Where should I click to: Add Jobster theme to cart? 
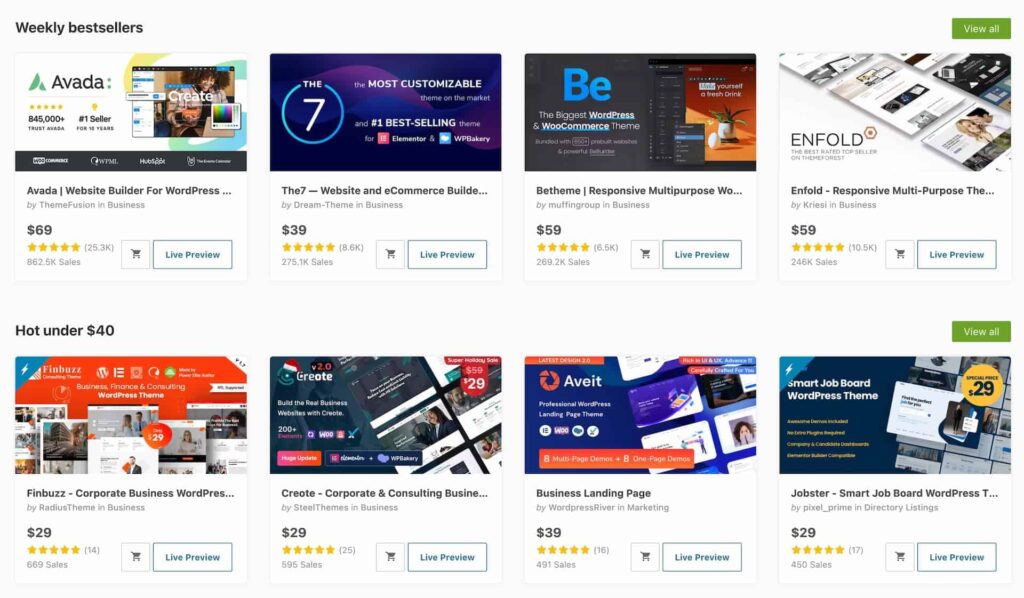coord(900,557)
